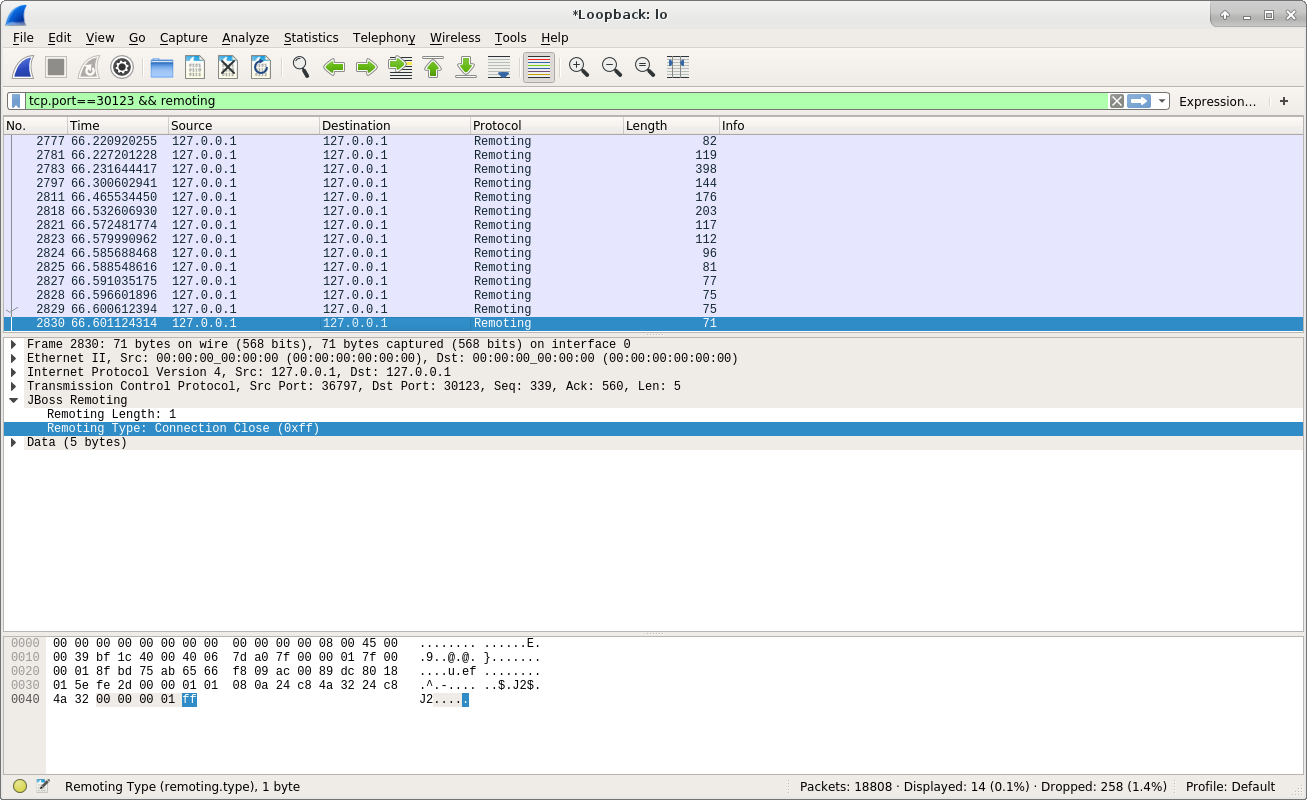Click Profile: Default in status bar
Viewport: 1307px width, 800px height.
point(1230,786)
